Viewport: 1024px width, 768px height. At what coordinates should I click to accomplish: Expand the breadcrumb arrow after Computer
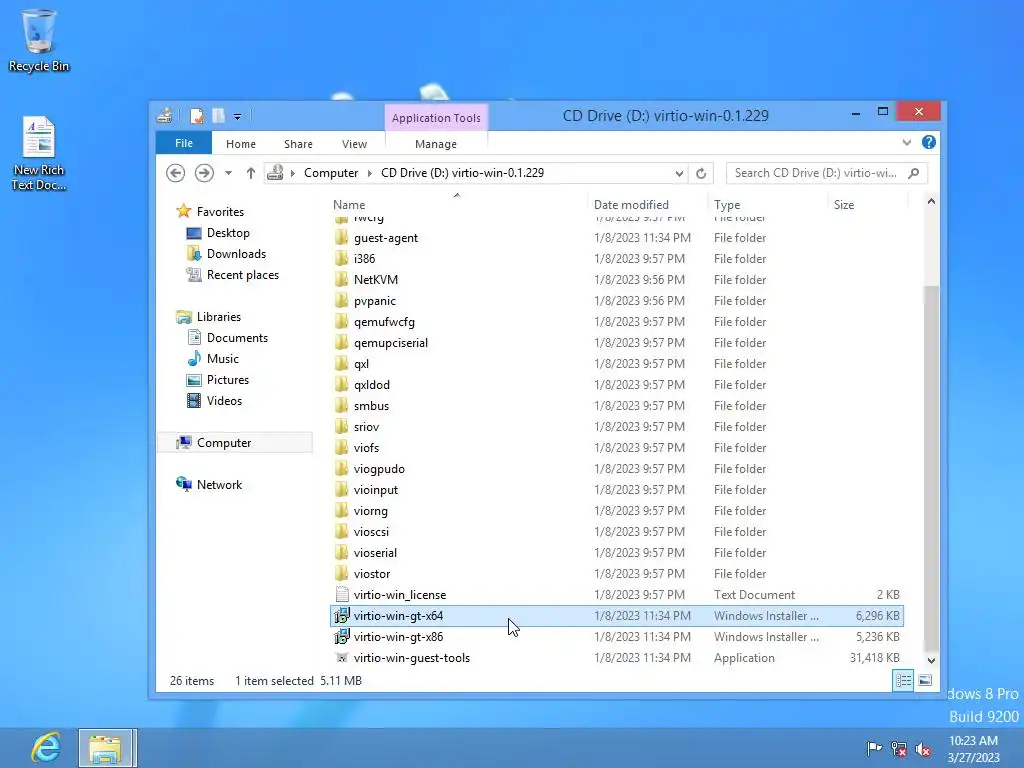370,173
